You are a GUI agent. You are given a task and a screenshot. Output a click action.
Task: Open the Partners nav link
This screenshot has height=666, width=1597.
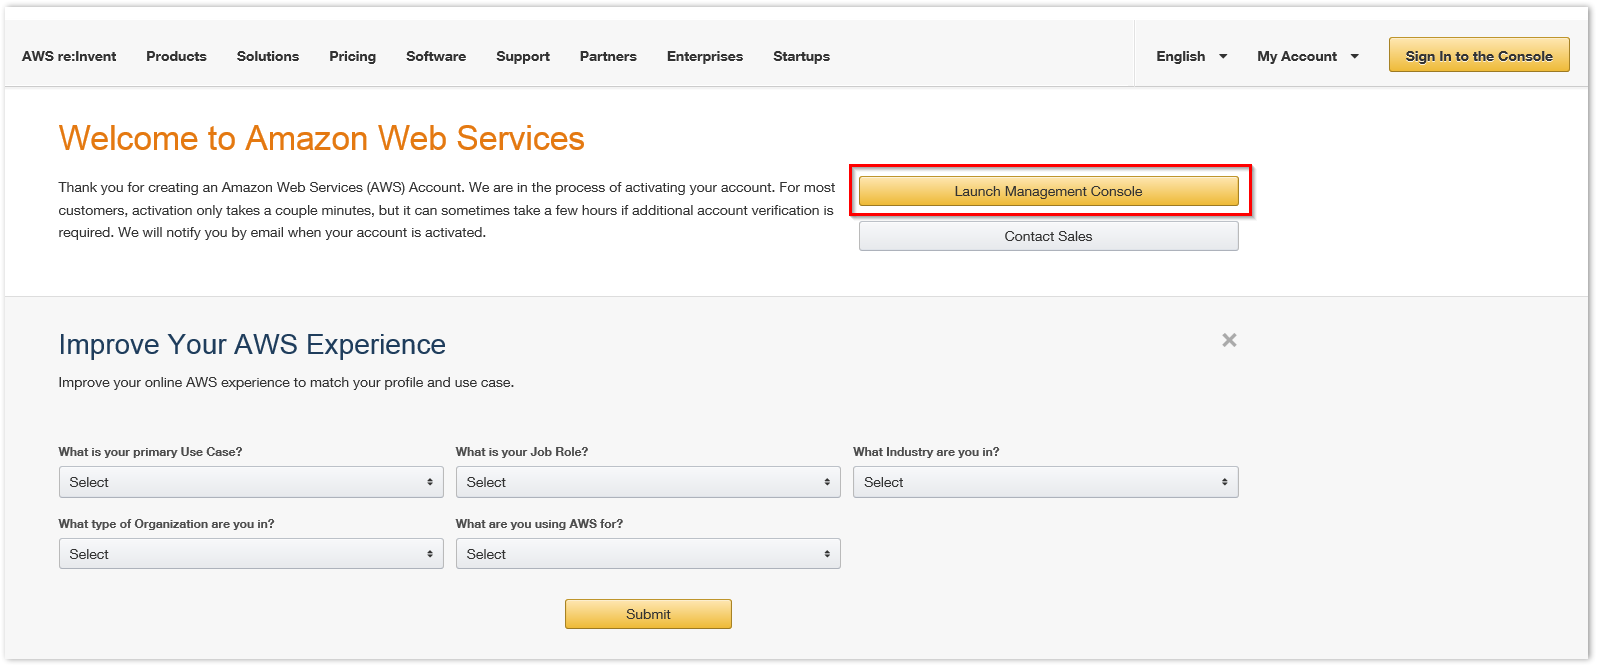tap(608, 56)
